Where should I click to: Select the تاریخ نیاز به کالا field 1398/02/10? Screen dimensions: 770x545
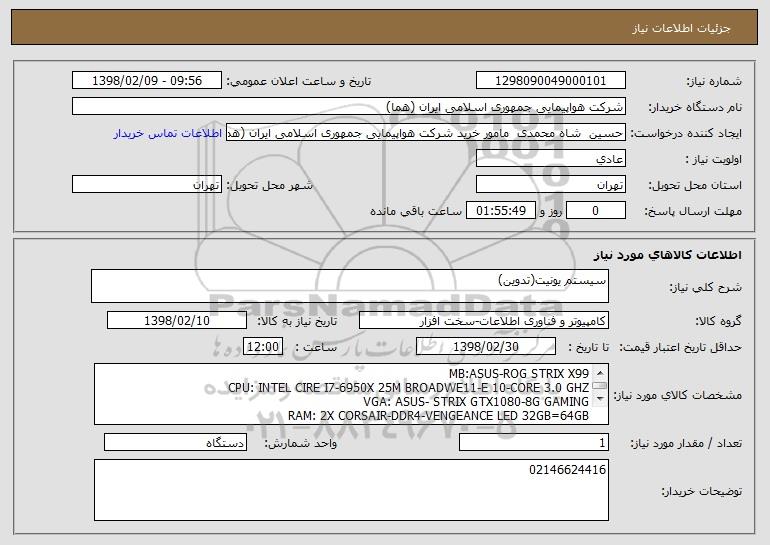[177, 321]
